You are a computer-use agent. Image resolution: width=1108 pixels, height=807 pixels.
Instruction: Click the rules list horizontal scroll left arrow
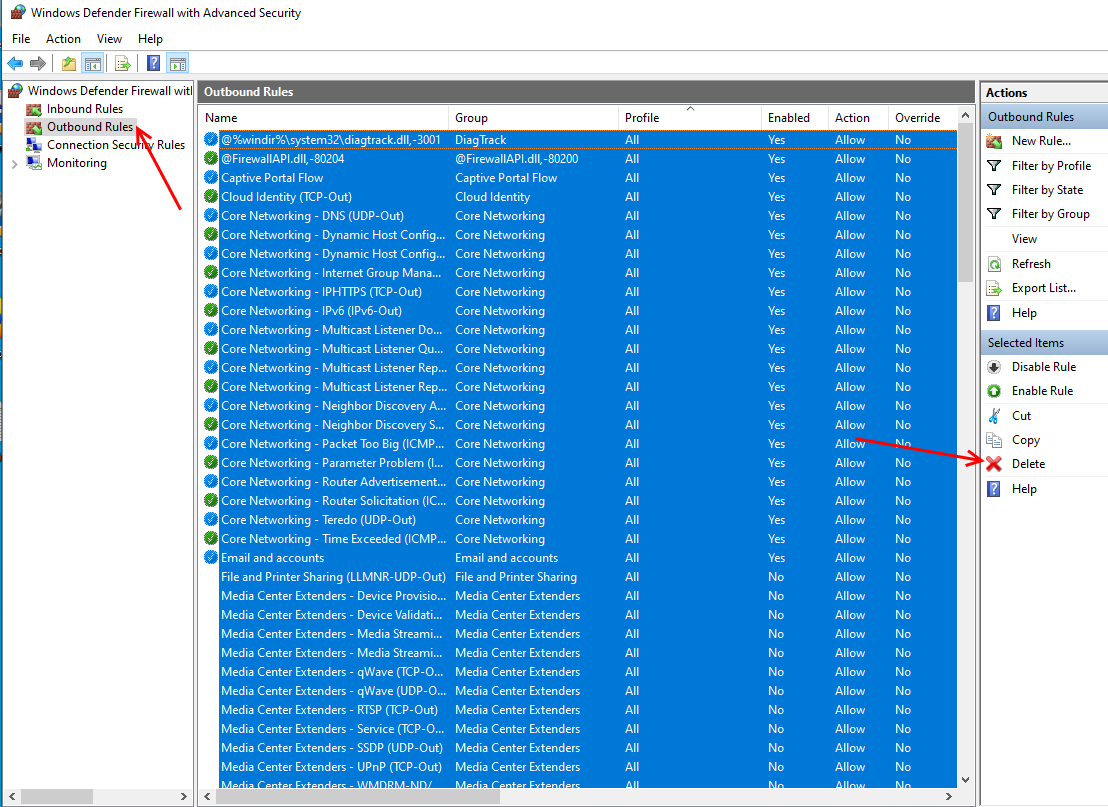207,796
